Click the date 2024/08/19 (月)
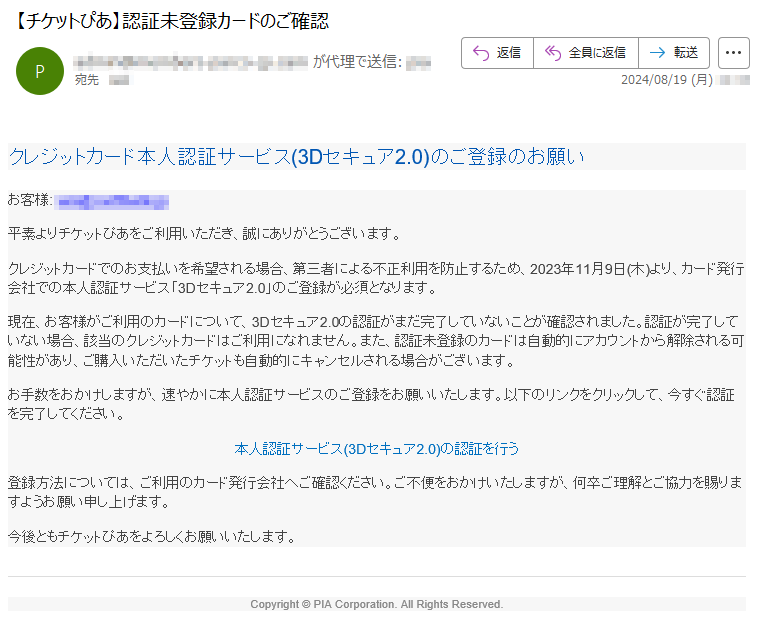Viewport: 759px width, 619px height. 667,79
